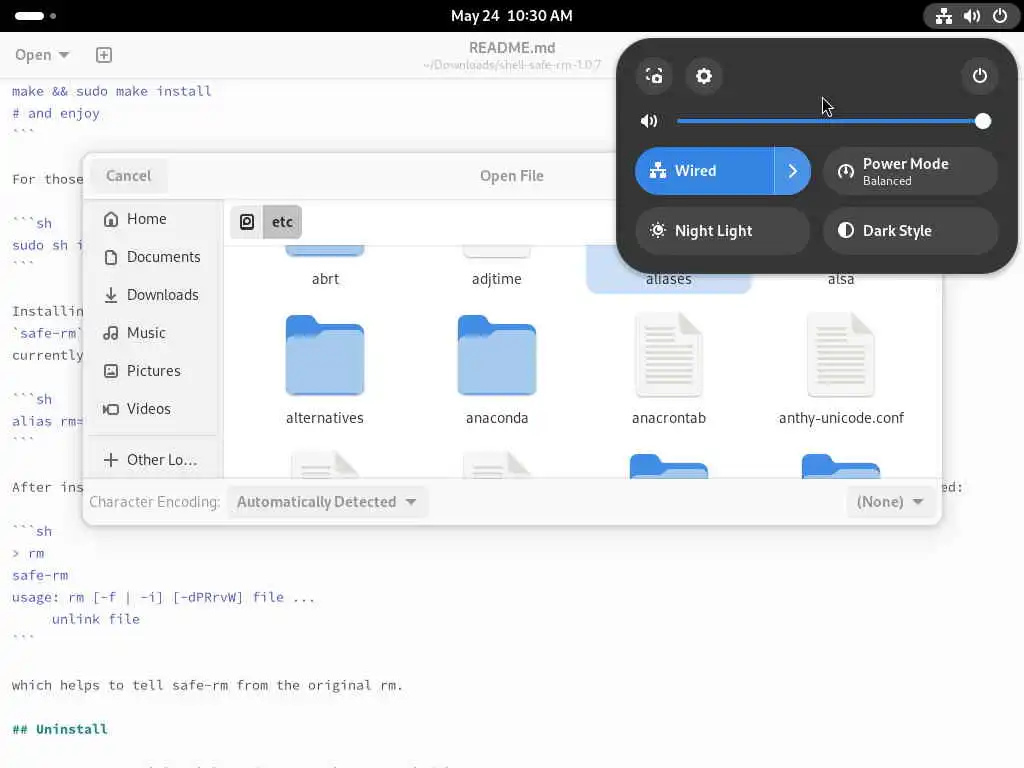1024x768 pixels.
Task: Select the aliases file item
Action: pos(669,269)
